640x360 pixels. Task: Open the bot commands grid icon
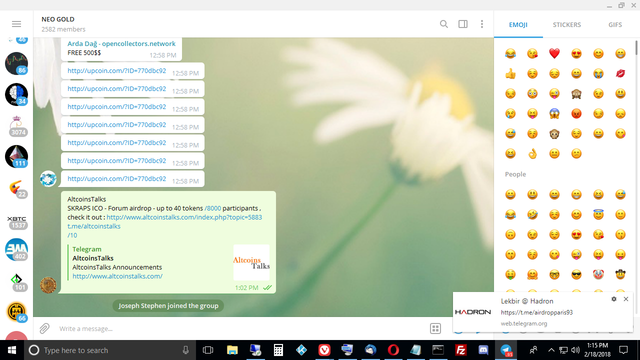[x=436, y=328]
